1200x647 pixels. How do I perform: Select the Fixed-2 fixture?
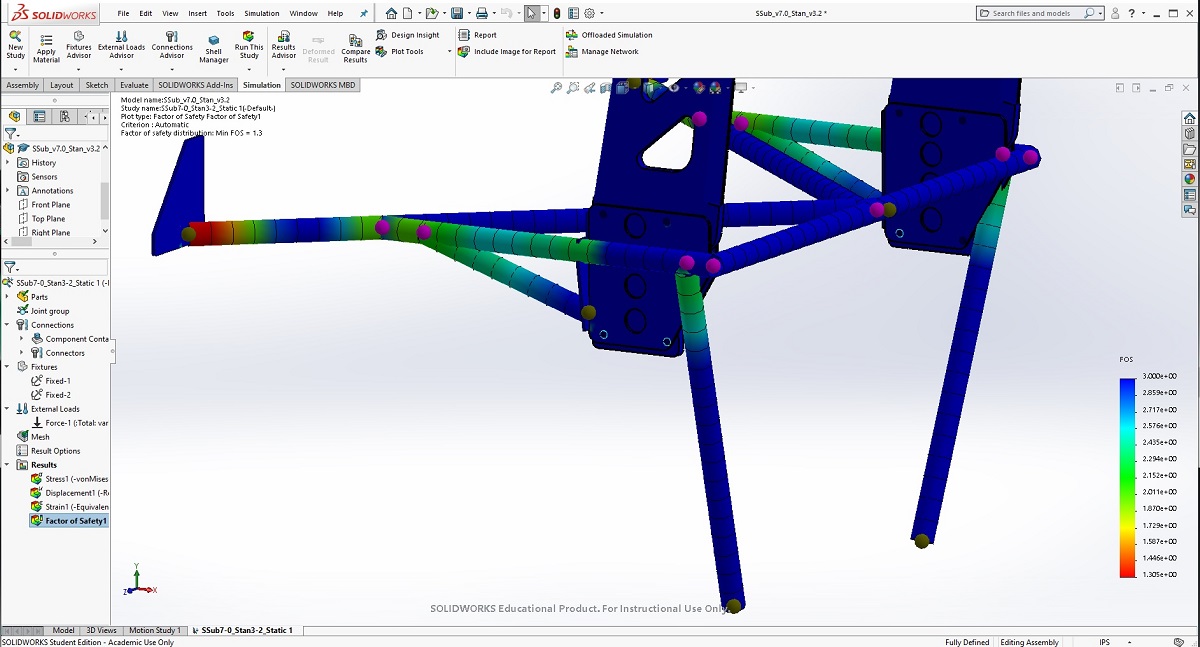51,395
